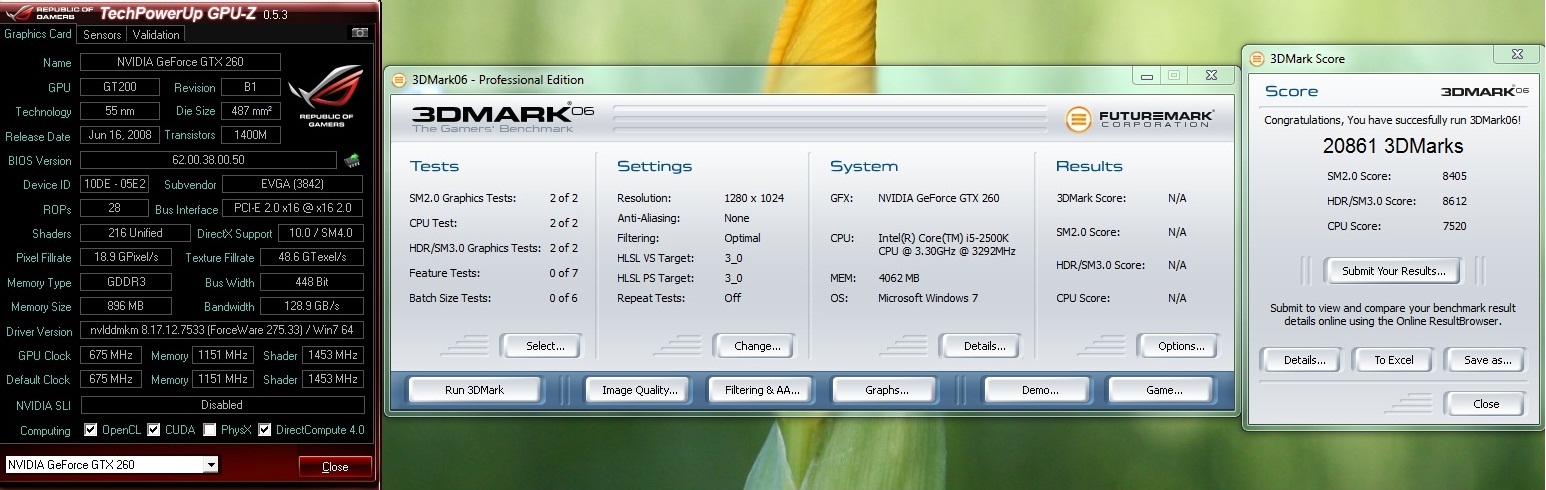
Task: Click the Futuremark Corporation logo
Action: pyautogui.click(x=1140, y=119)
